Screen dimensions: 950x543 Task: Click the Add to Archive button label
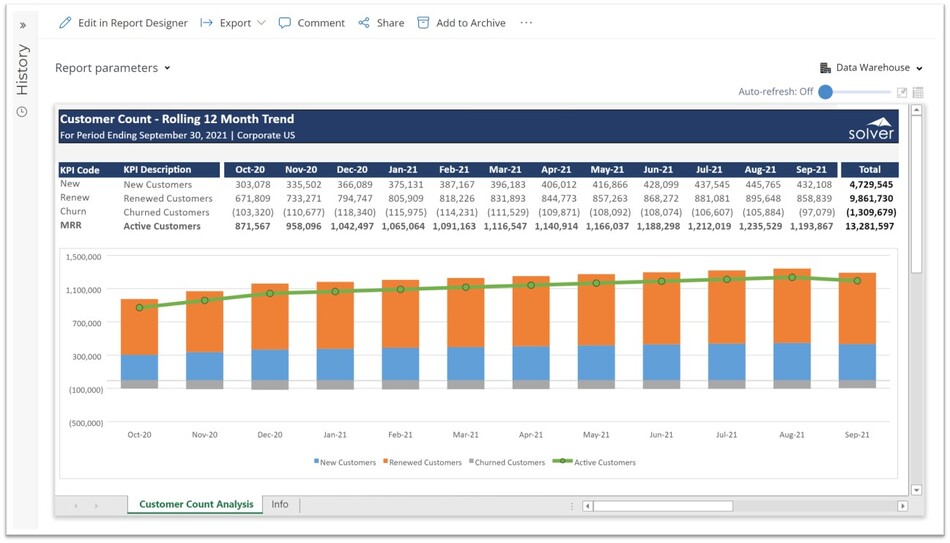click(x=470, y=23)
